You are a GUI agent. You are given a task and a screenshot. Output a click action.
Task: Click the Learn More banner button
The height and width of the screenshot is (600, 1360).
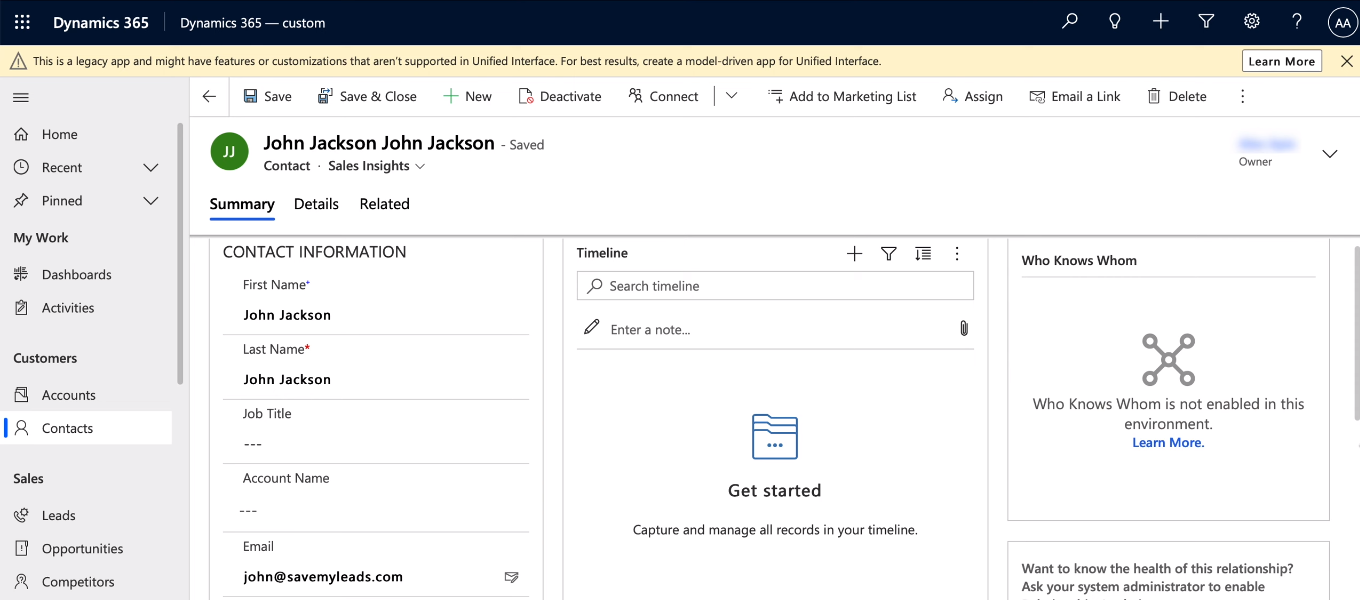tap(1282, 61)
